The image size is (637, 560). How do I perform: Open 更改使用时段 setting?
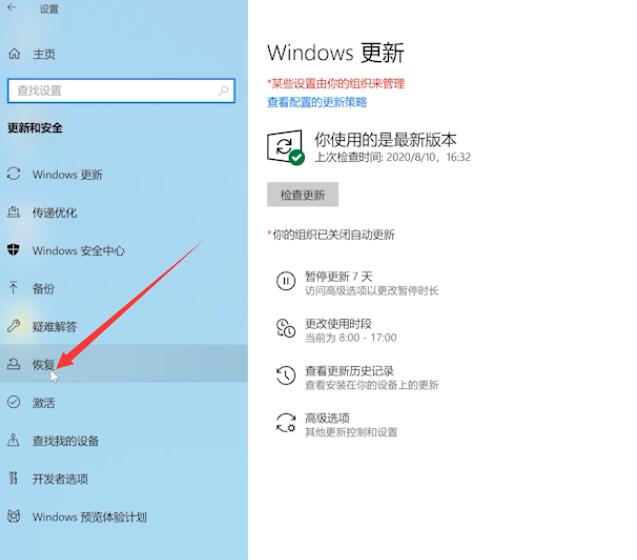tap(338, 324)
